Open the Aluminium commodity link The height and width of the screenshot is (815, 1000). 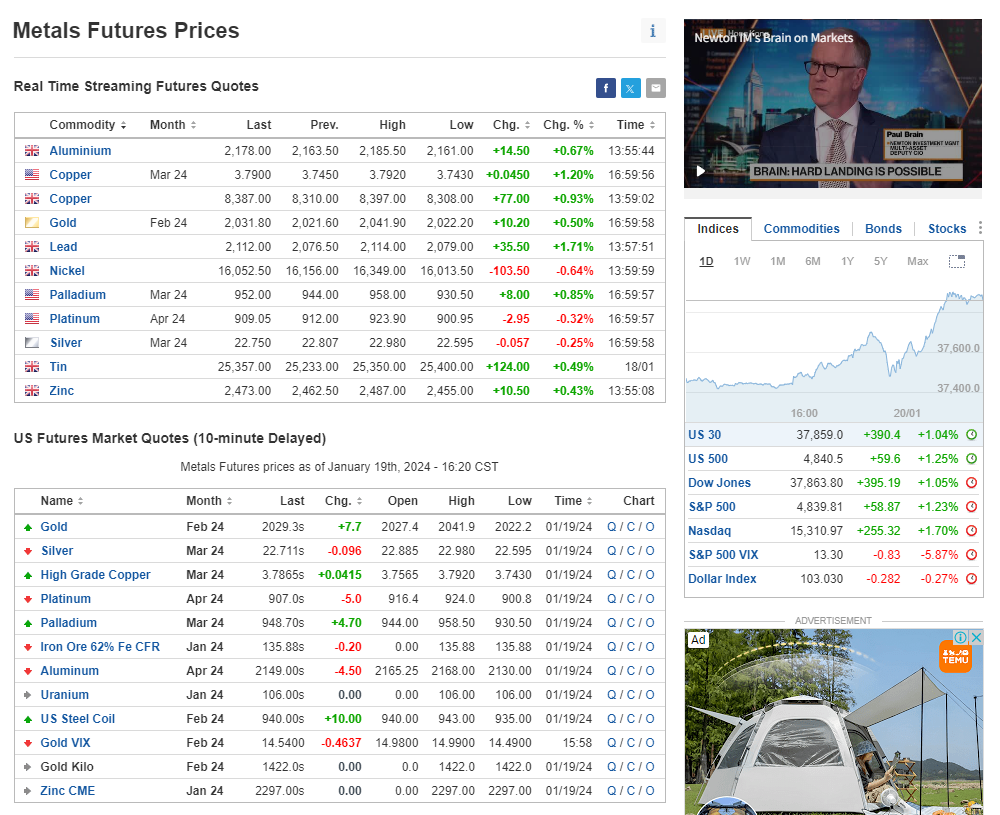click(x=80, y=151)
